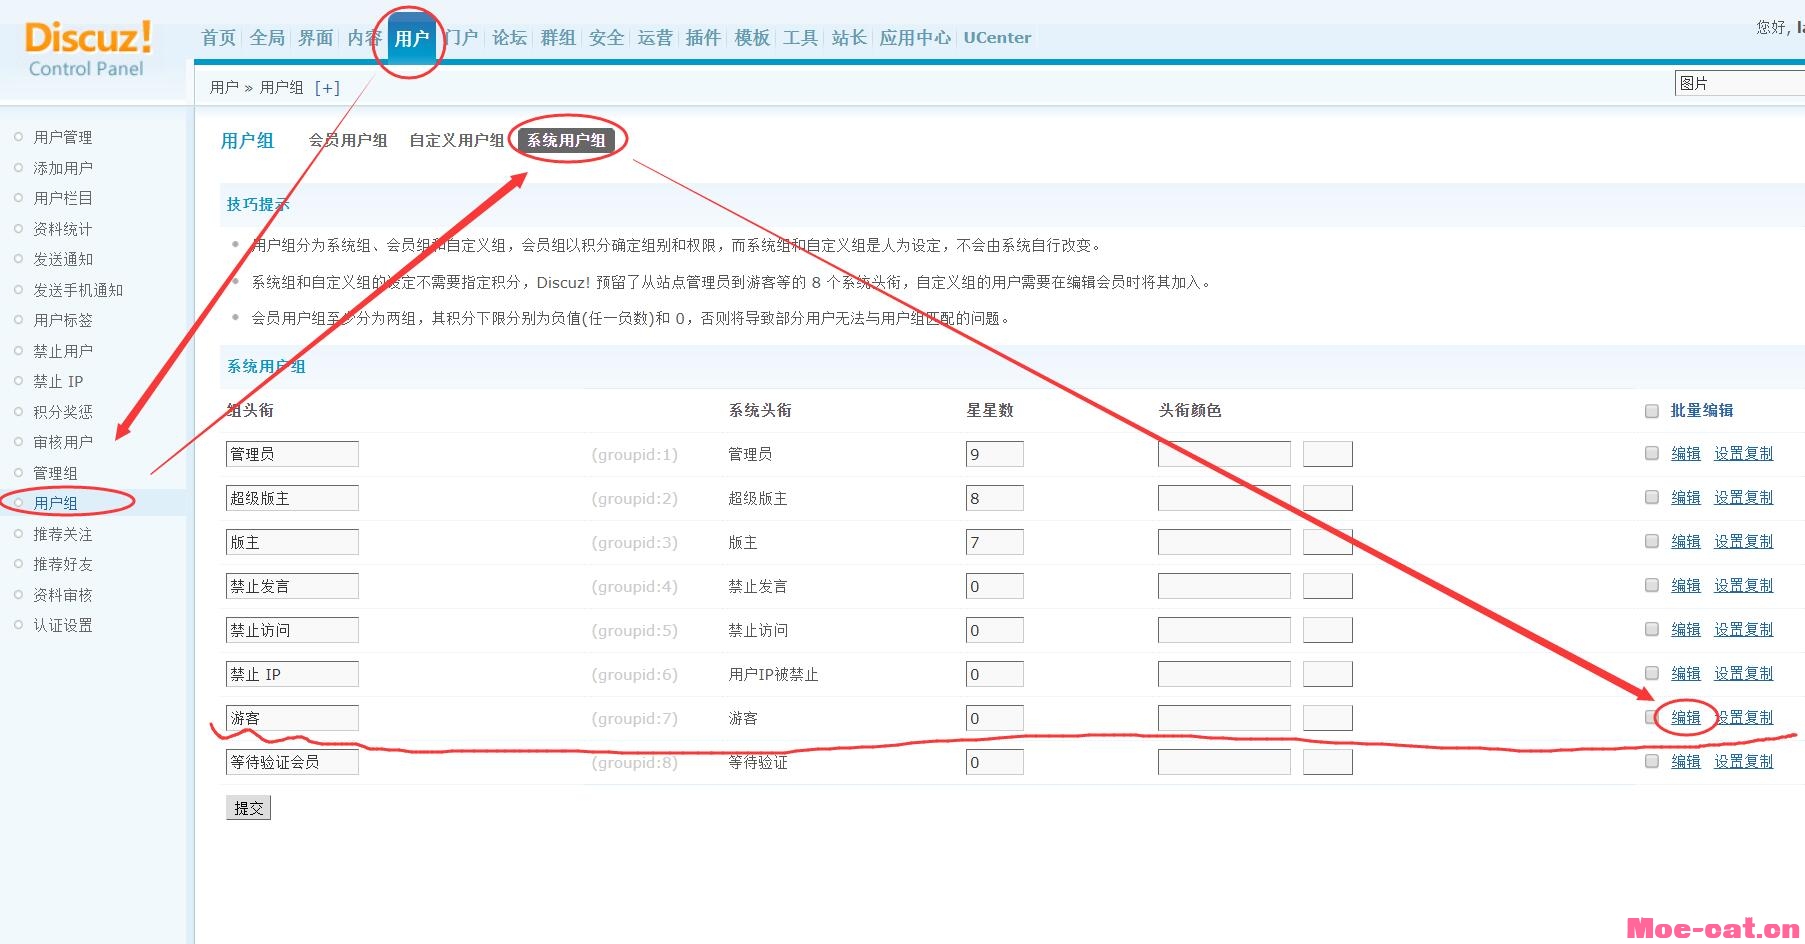
Task: Check the checkbox for 禁止发言 row
Action: pos(1652,586)
